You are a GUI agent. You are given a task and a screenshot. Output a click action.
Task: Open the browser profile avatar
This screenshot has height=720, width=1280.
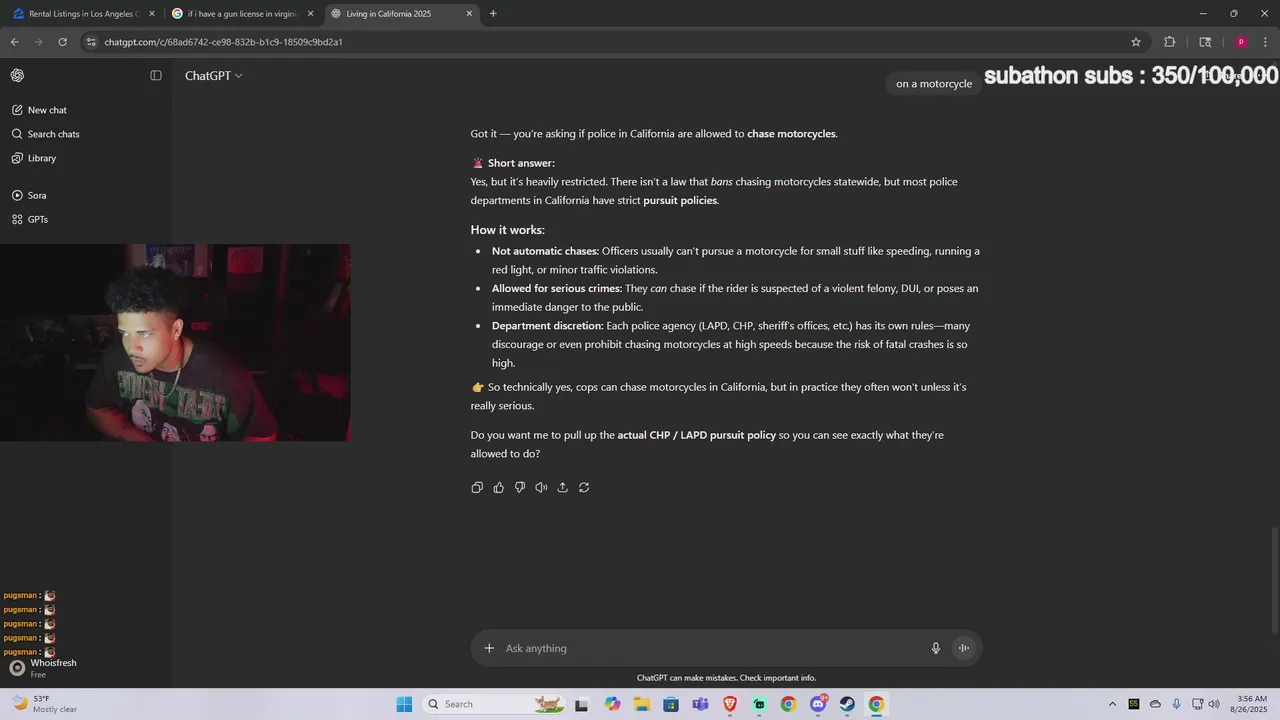pyautogui.click(x=1241, y=42)
